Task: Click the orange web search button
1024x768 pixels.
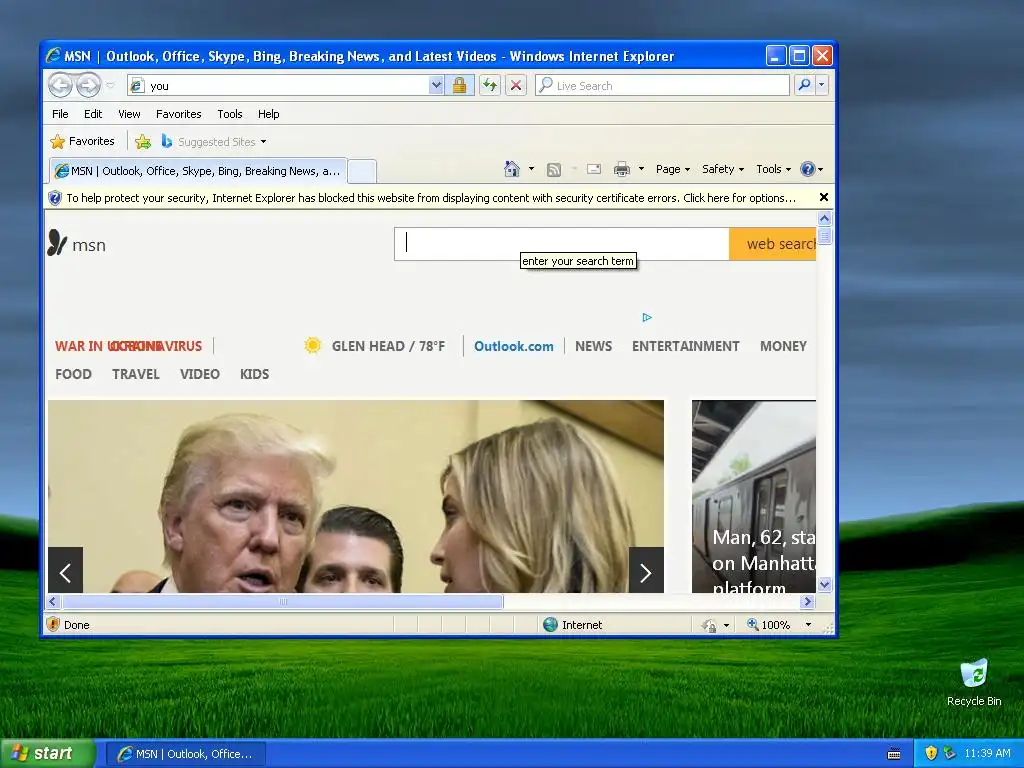Action: click(773, 244)
